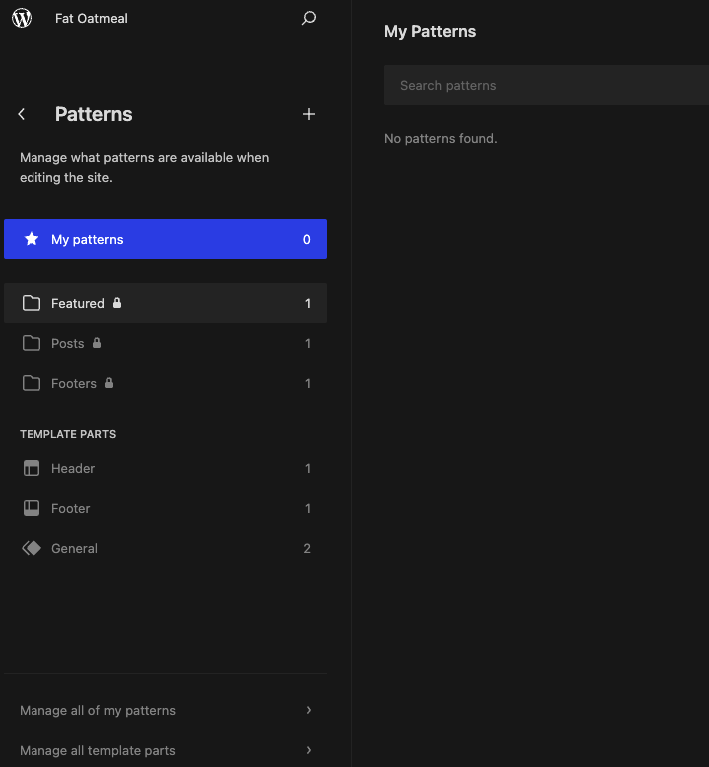Expand the Manage all template parts chevron
This screenshot has width=709, height=767.
coord(309,750)
